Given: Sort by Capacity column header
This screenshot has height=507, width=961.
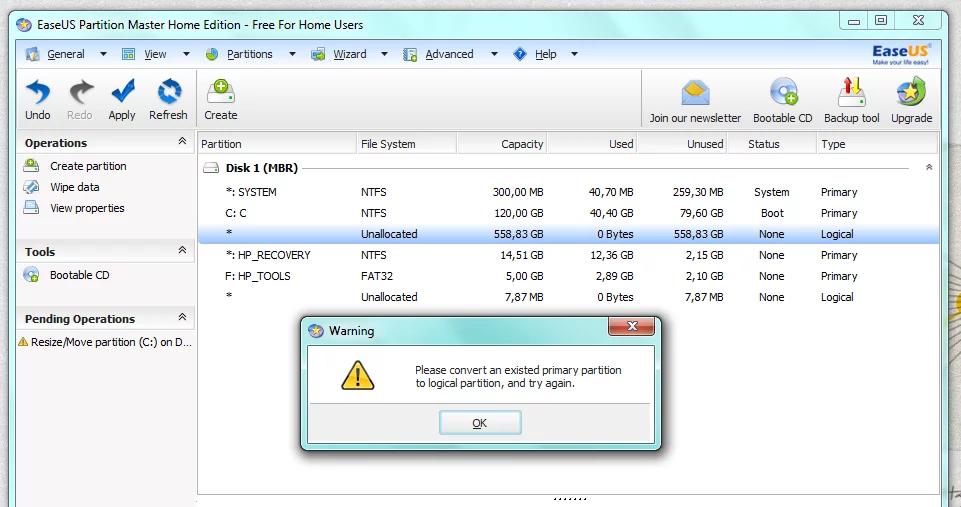Looking at the screenshot, I should click(x=503, y=144).
